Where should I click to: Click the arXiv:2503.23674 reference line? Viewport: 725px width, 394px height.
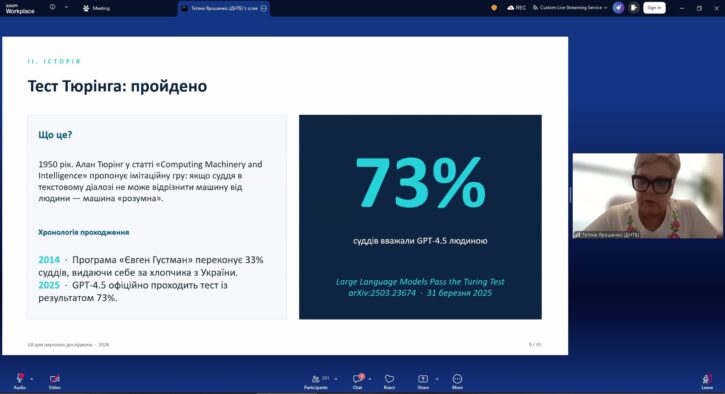coord(420,293)
